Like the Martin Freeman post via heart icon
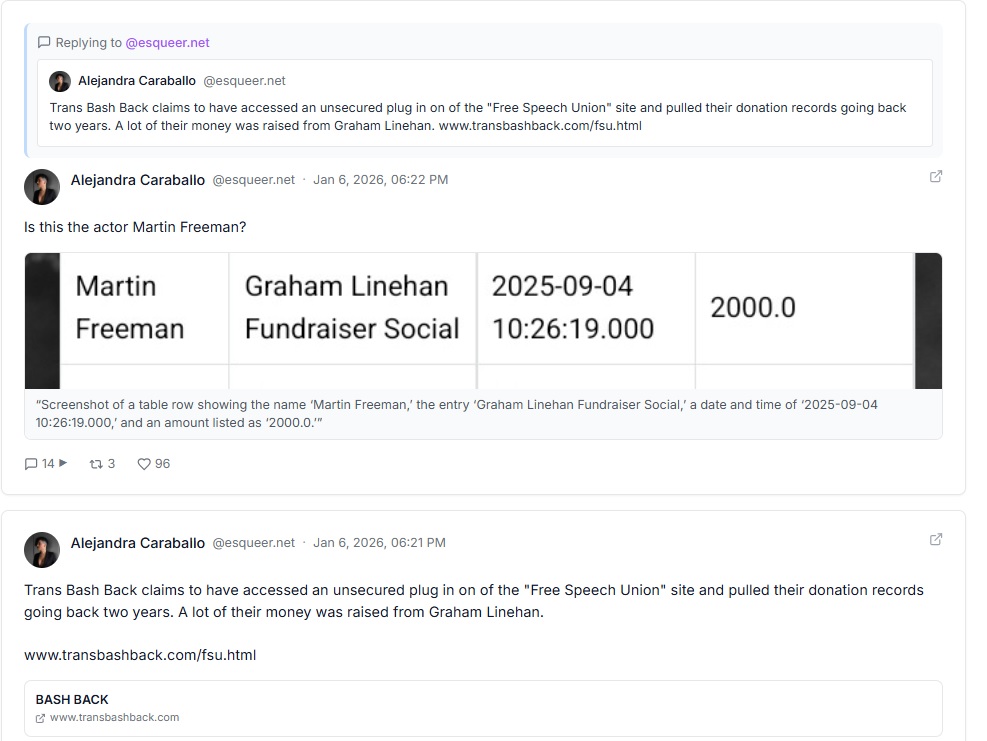The image size is (987, 741). coord(144,464)
